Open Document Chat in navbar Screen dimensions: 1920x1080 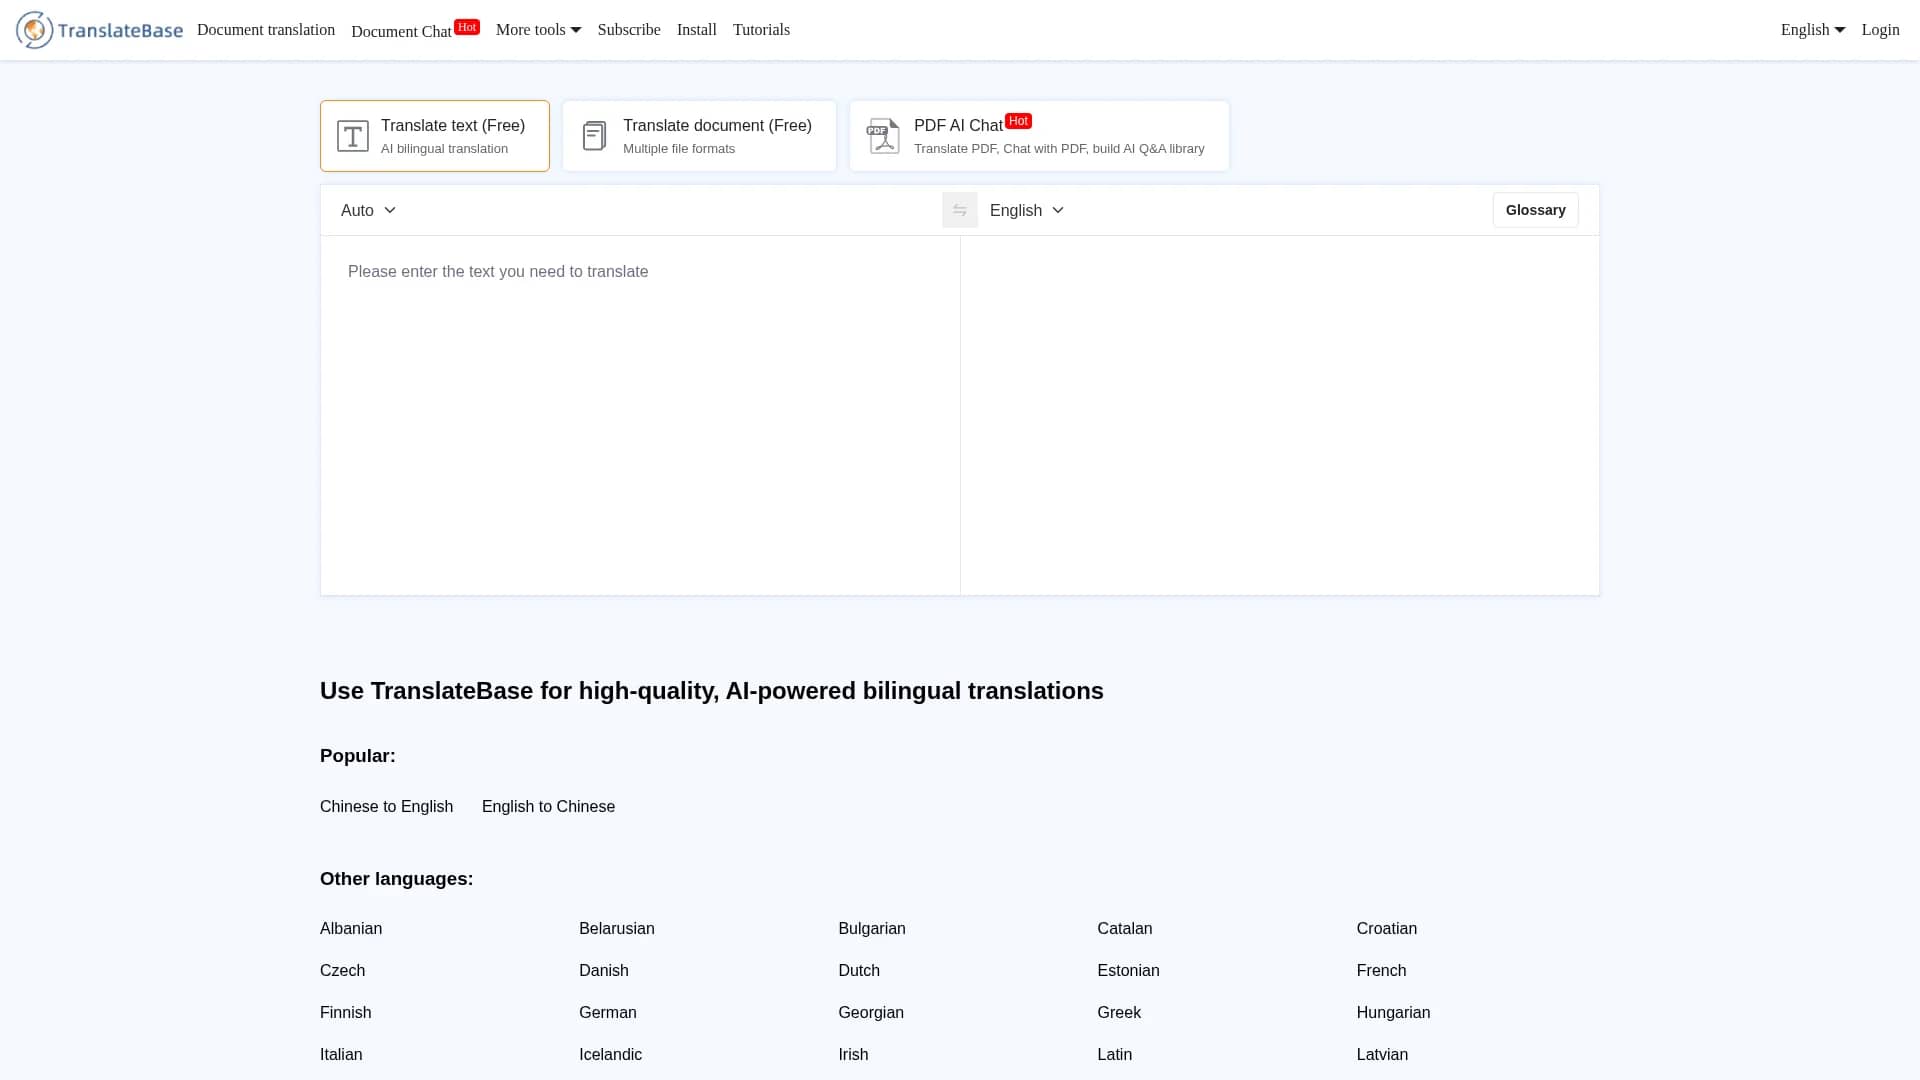(415, 30)
